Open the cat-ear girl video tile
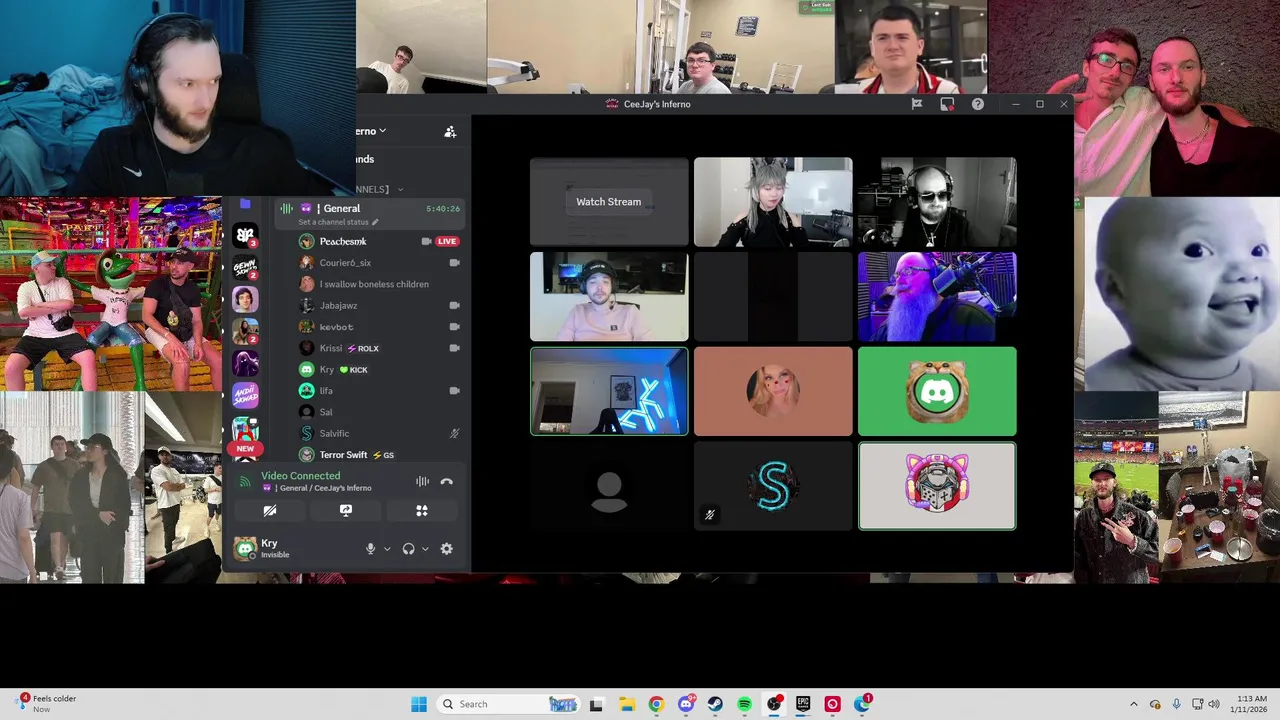Image resolution: width=1280 pixels, height=720 pixels. click(x=773, y=202)
